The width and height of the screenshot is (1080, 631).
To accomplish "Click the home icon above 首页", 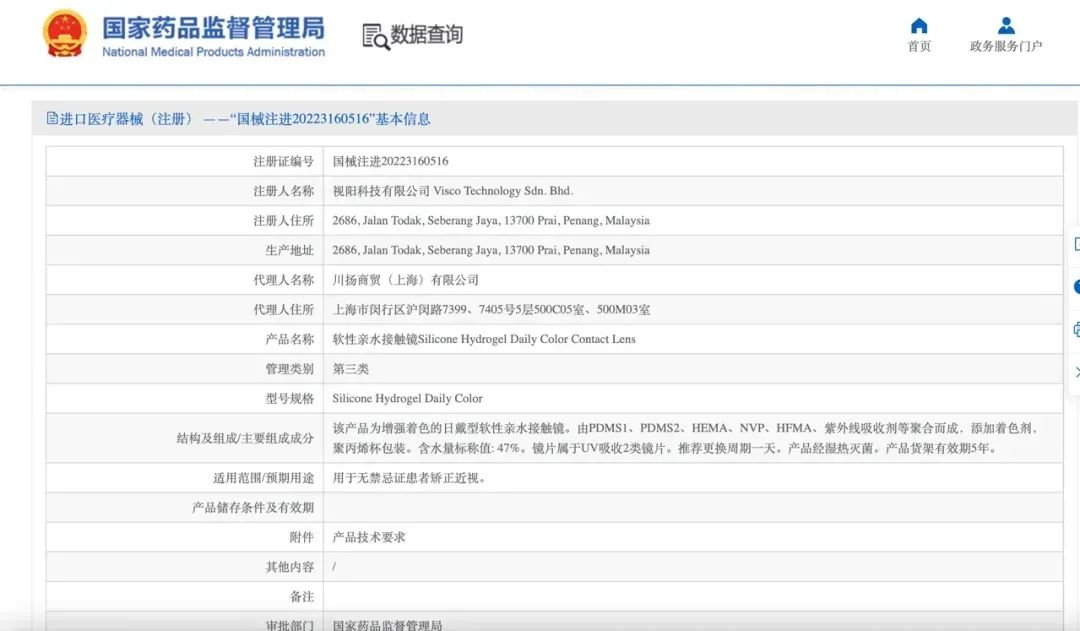I will [918, 26].
